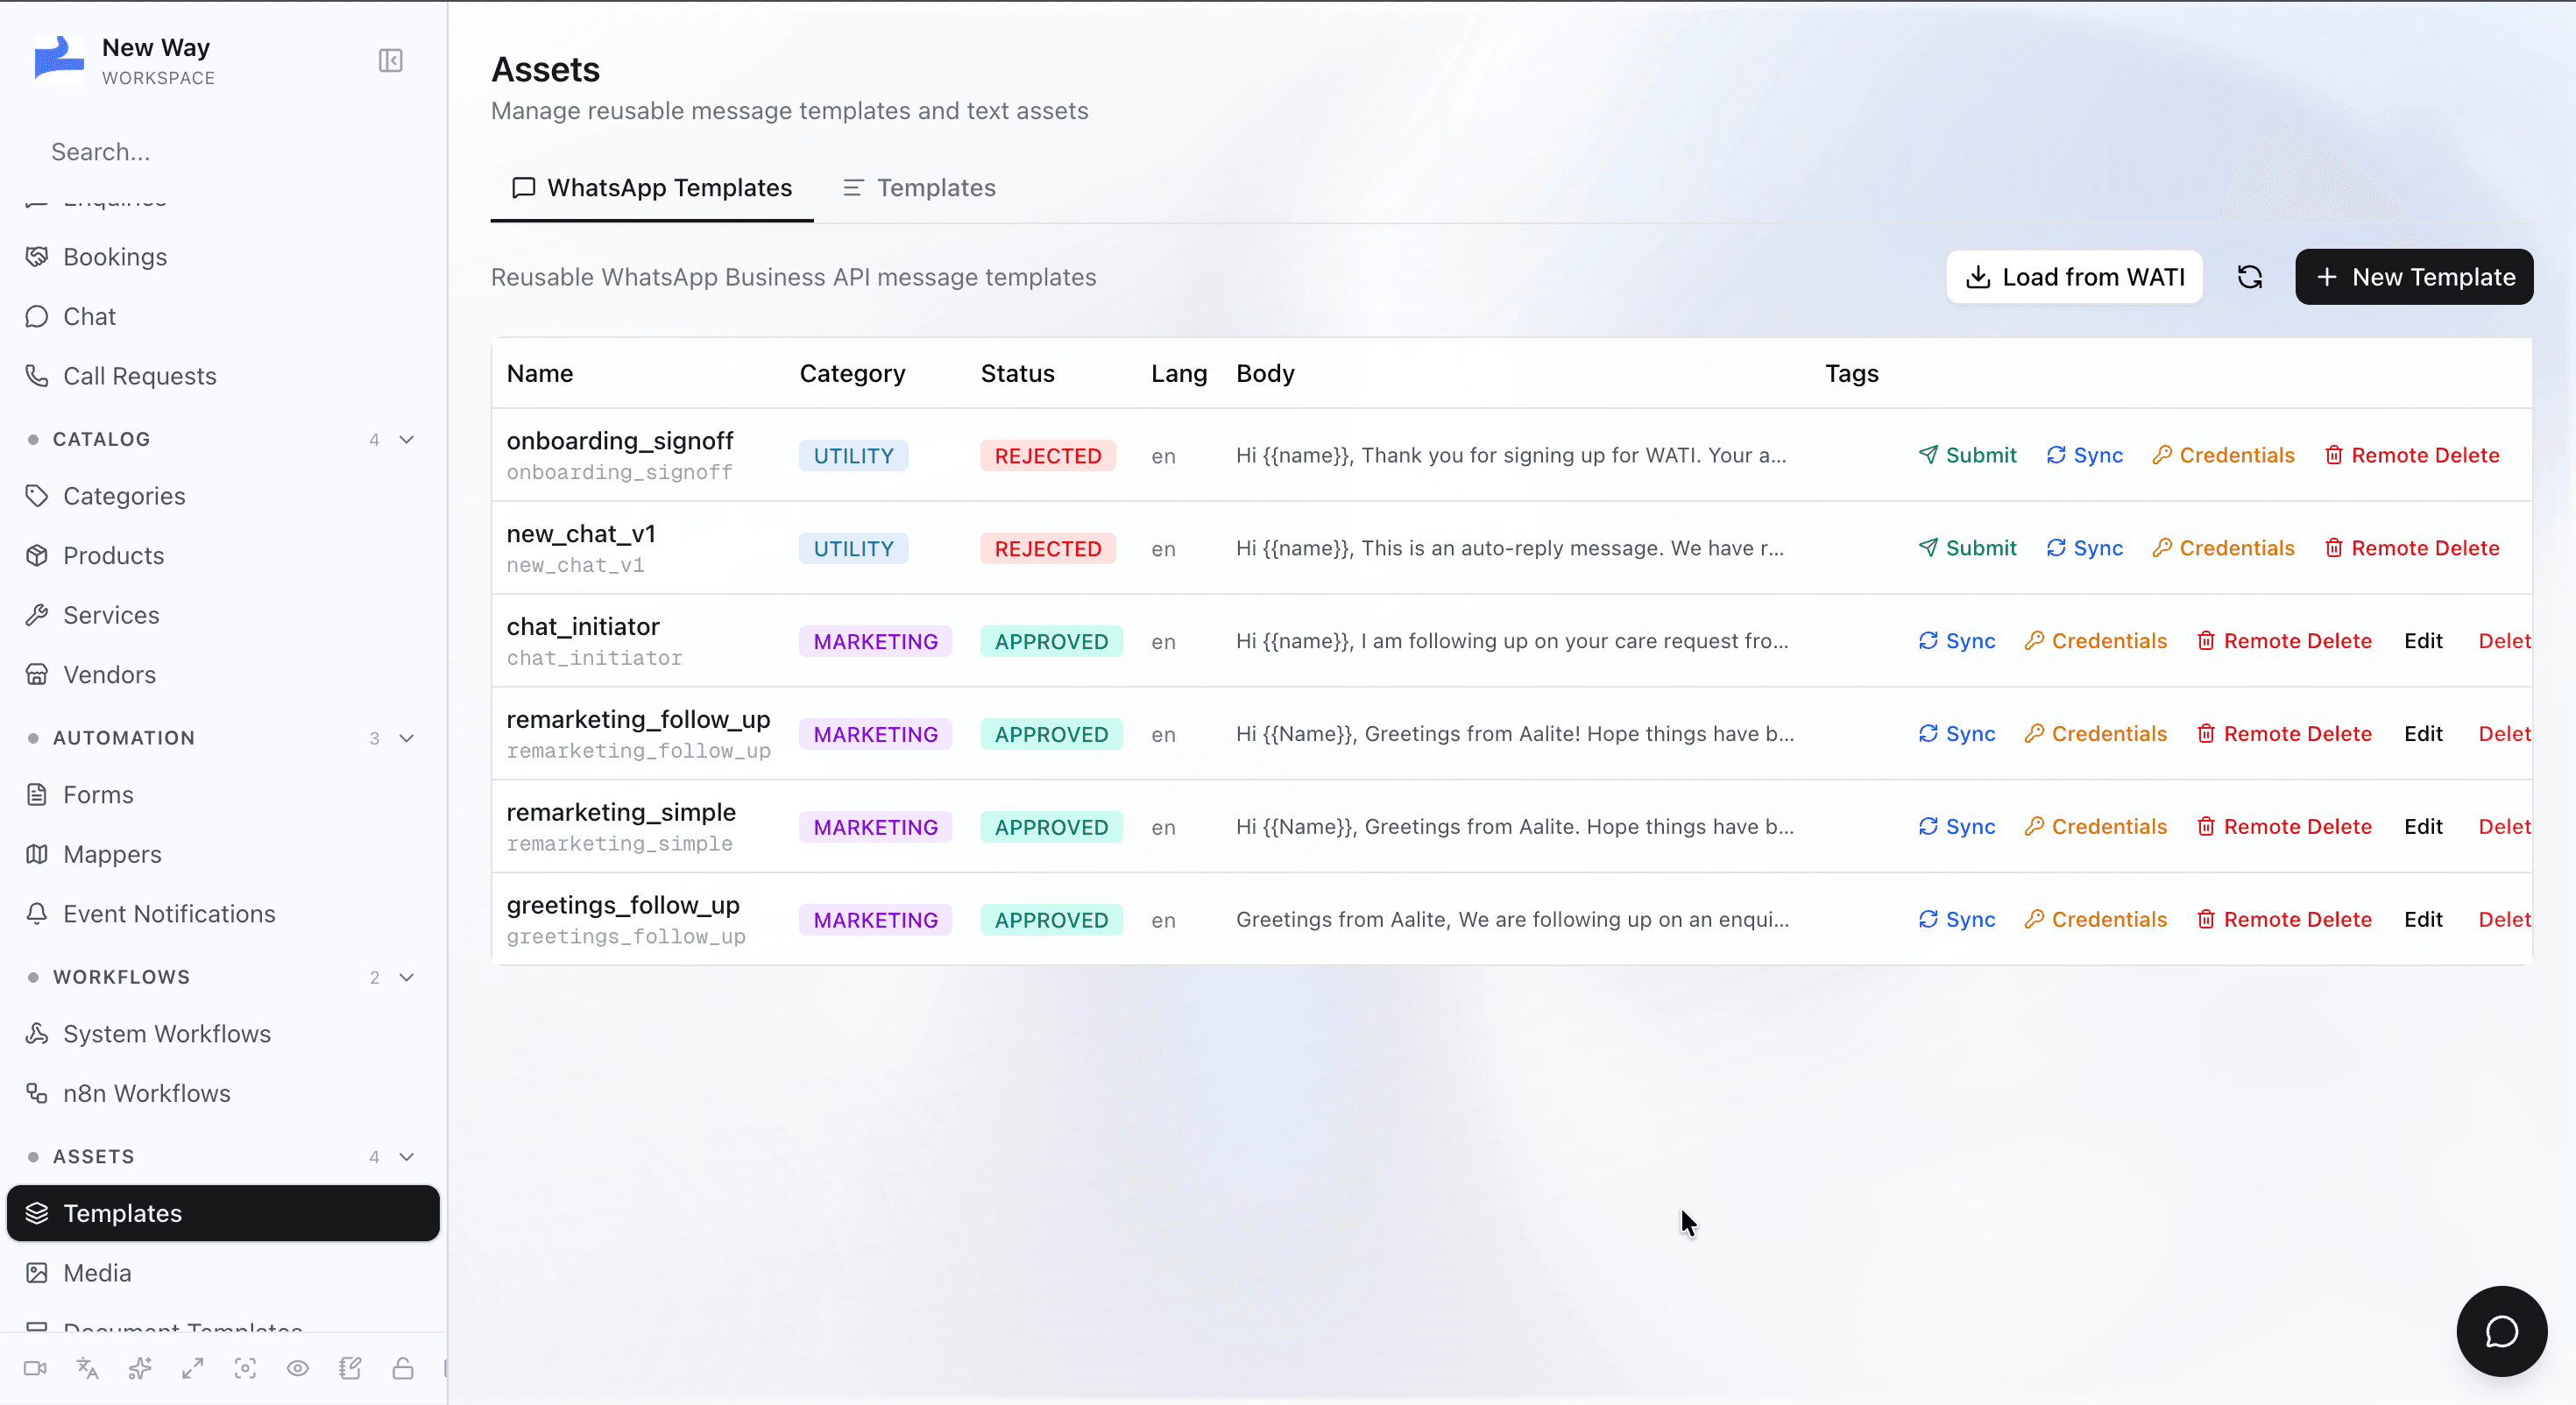Collapse the WORKFLOWS section chevron
Viewport: 2576px width, 1405px height.
(x=407, y=977)
